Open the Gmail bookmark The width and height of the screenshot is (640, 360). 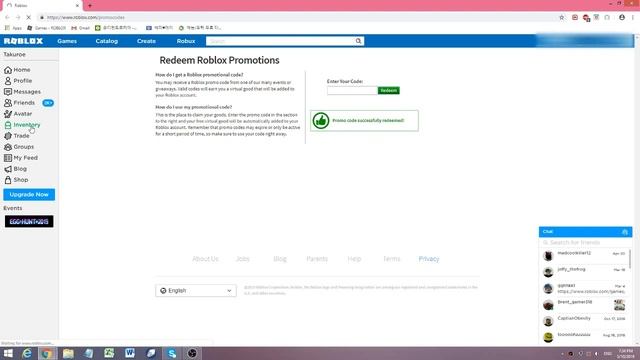(x=80, y=28)
